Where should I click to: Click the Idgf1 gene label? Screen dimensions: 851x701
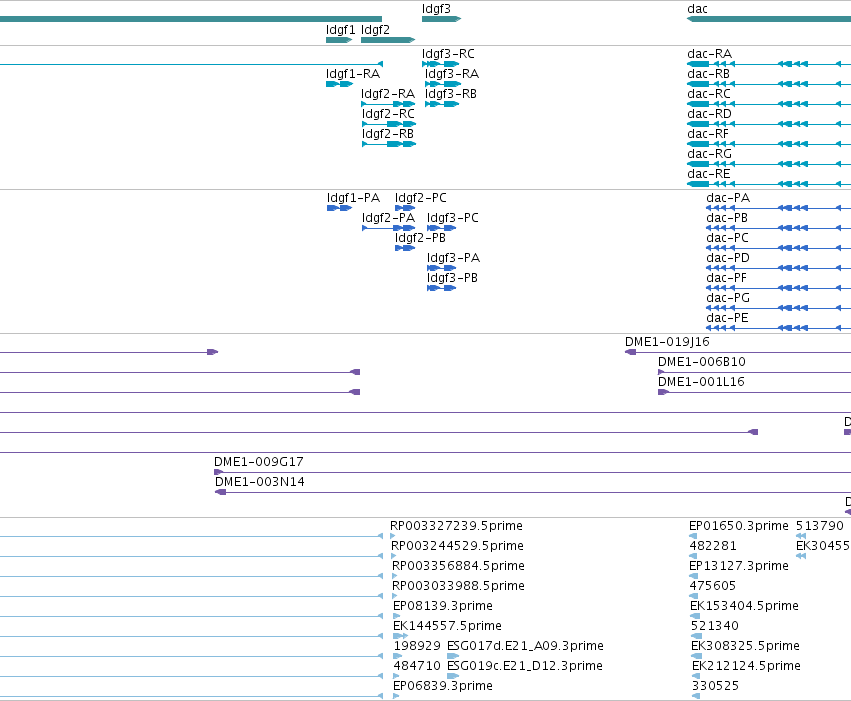click(340, 30)
